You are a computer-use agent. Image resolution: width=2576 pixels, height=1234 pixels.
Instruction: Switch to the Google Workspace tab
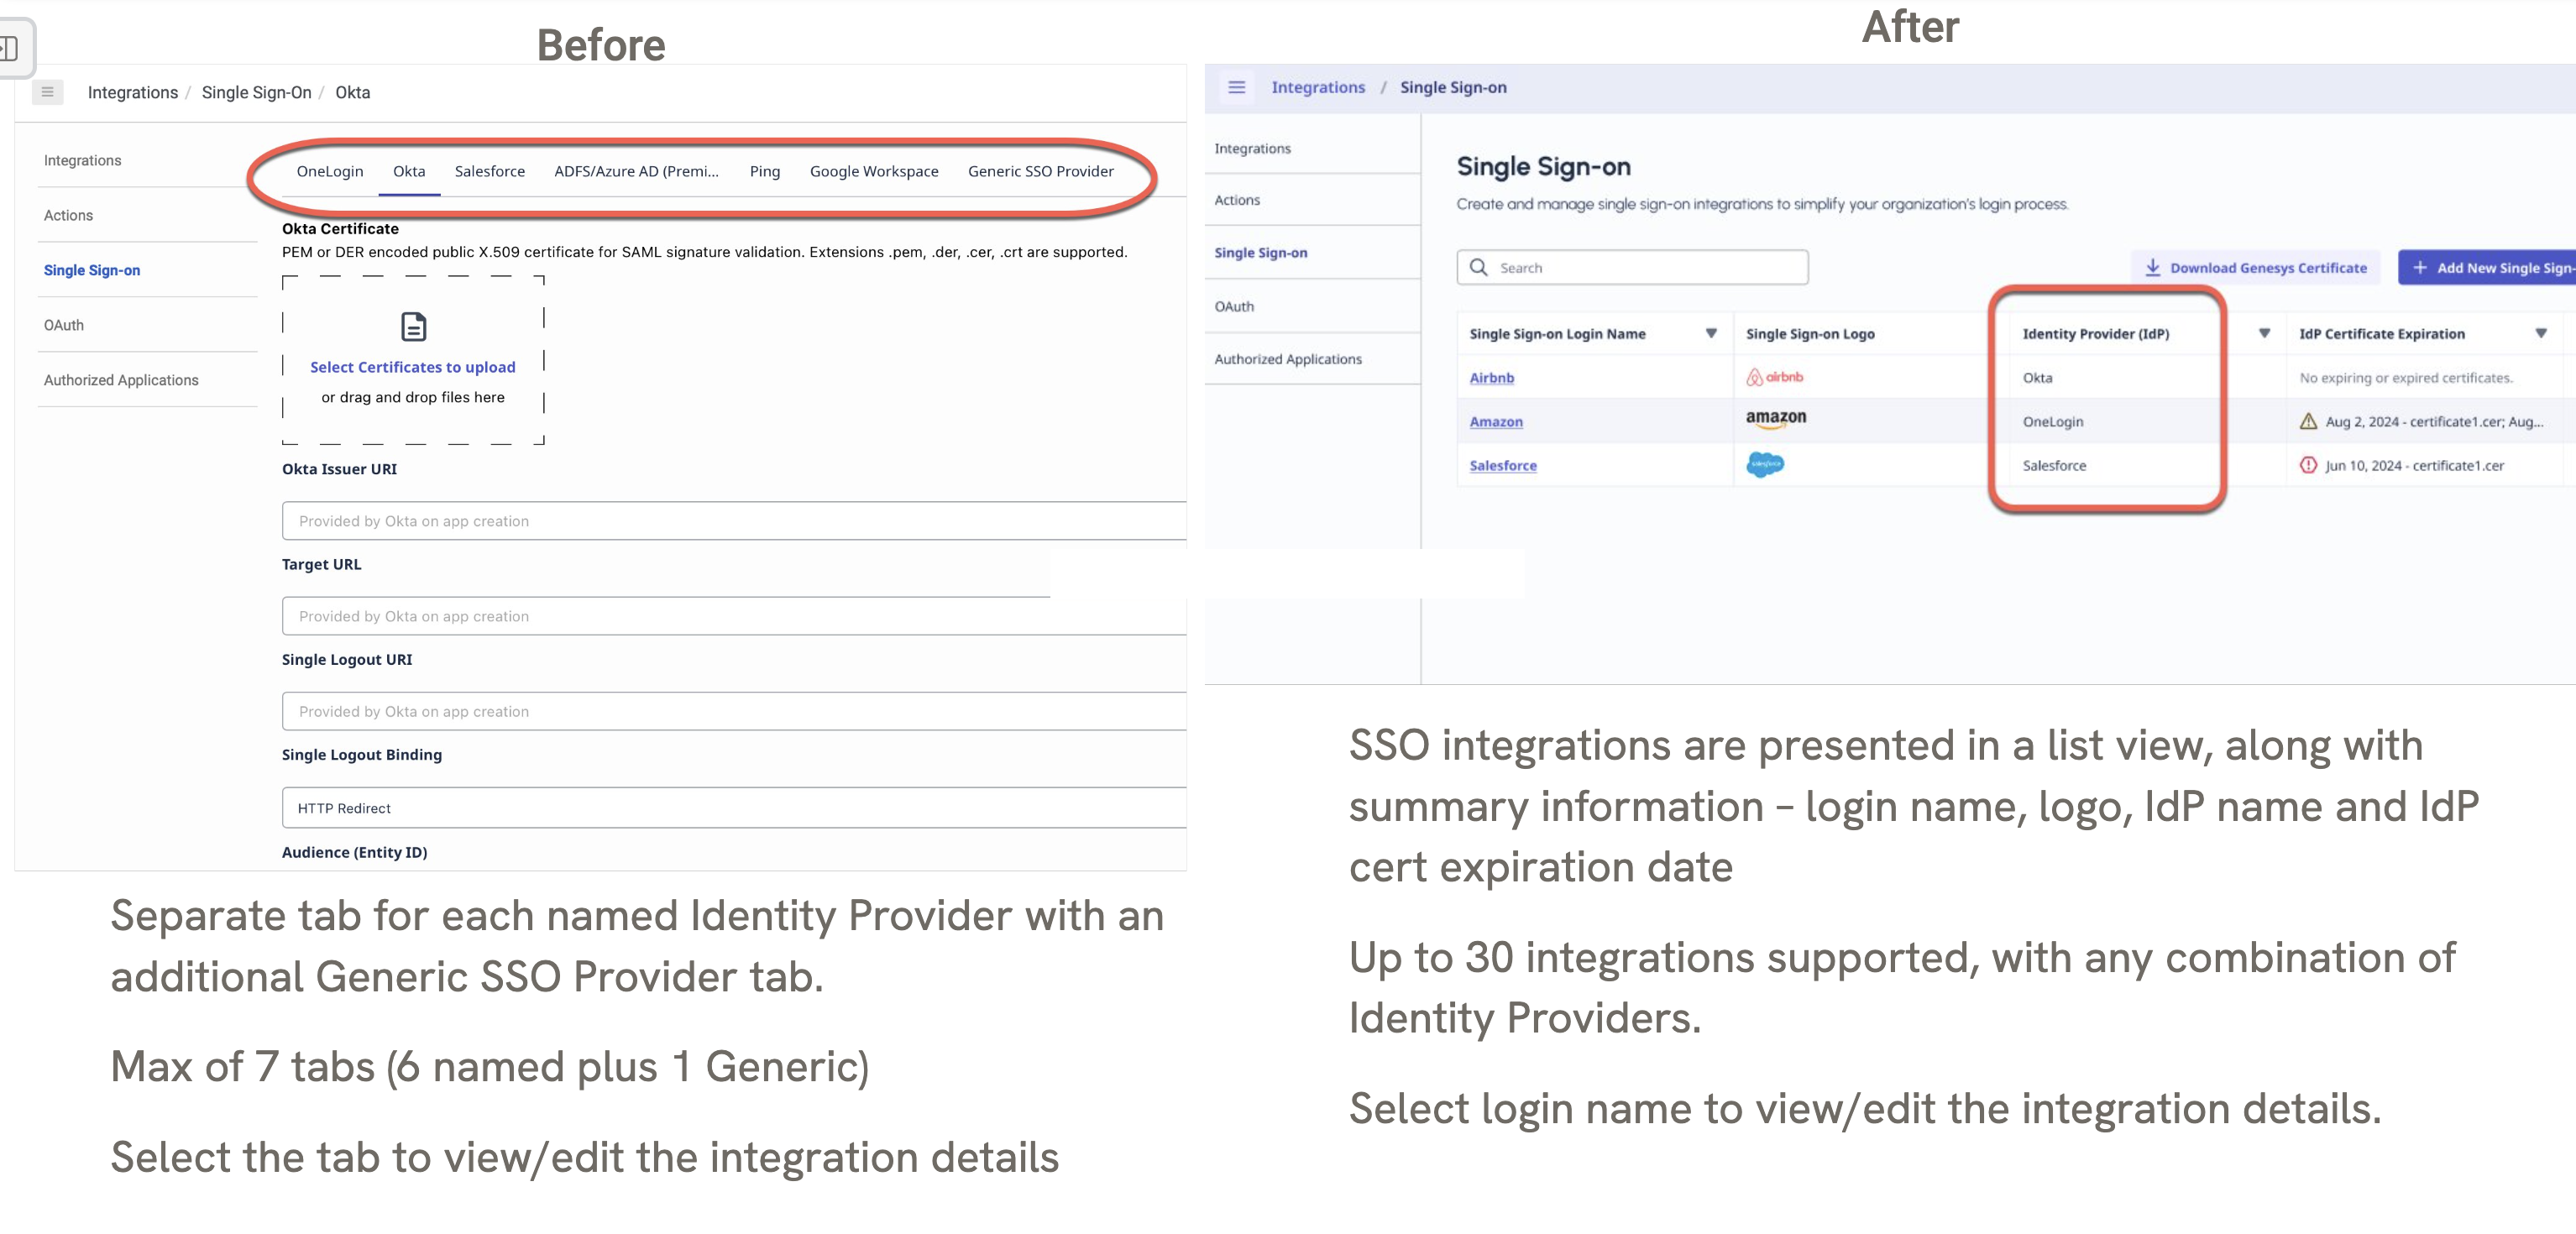click(874, 171)
